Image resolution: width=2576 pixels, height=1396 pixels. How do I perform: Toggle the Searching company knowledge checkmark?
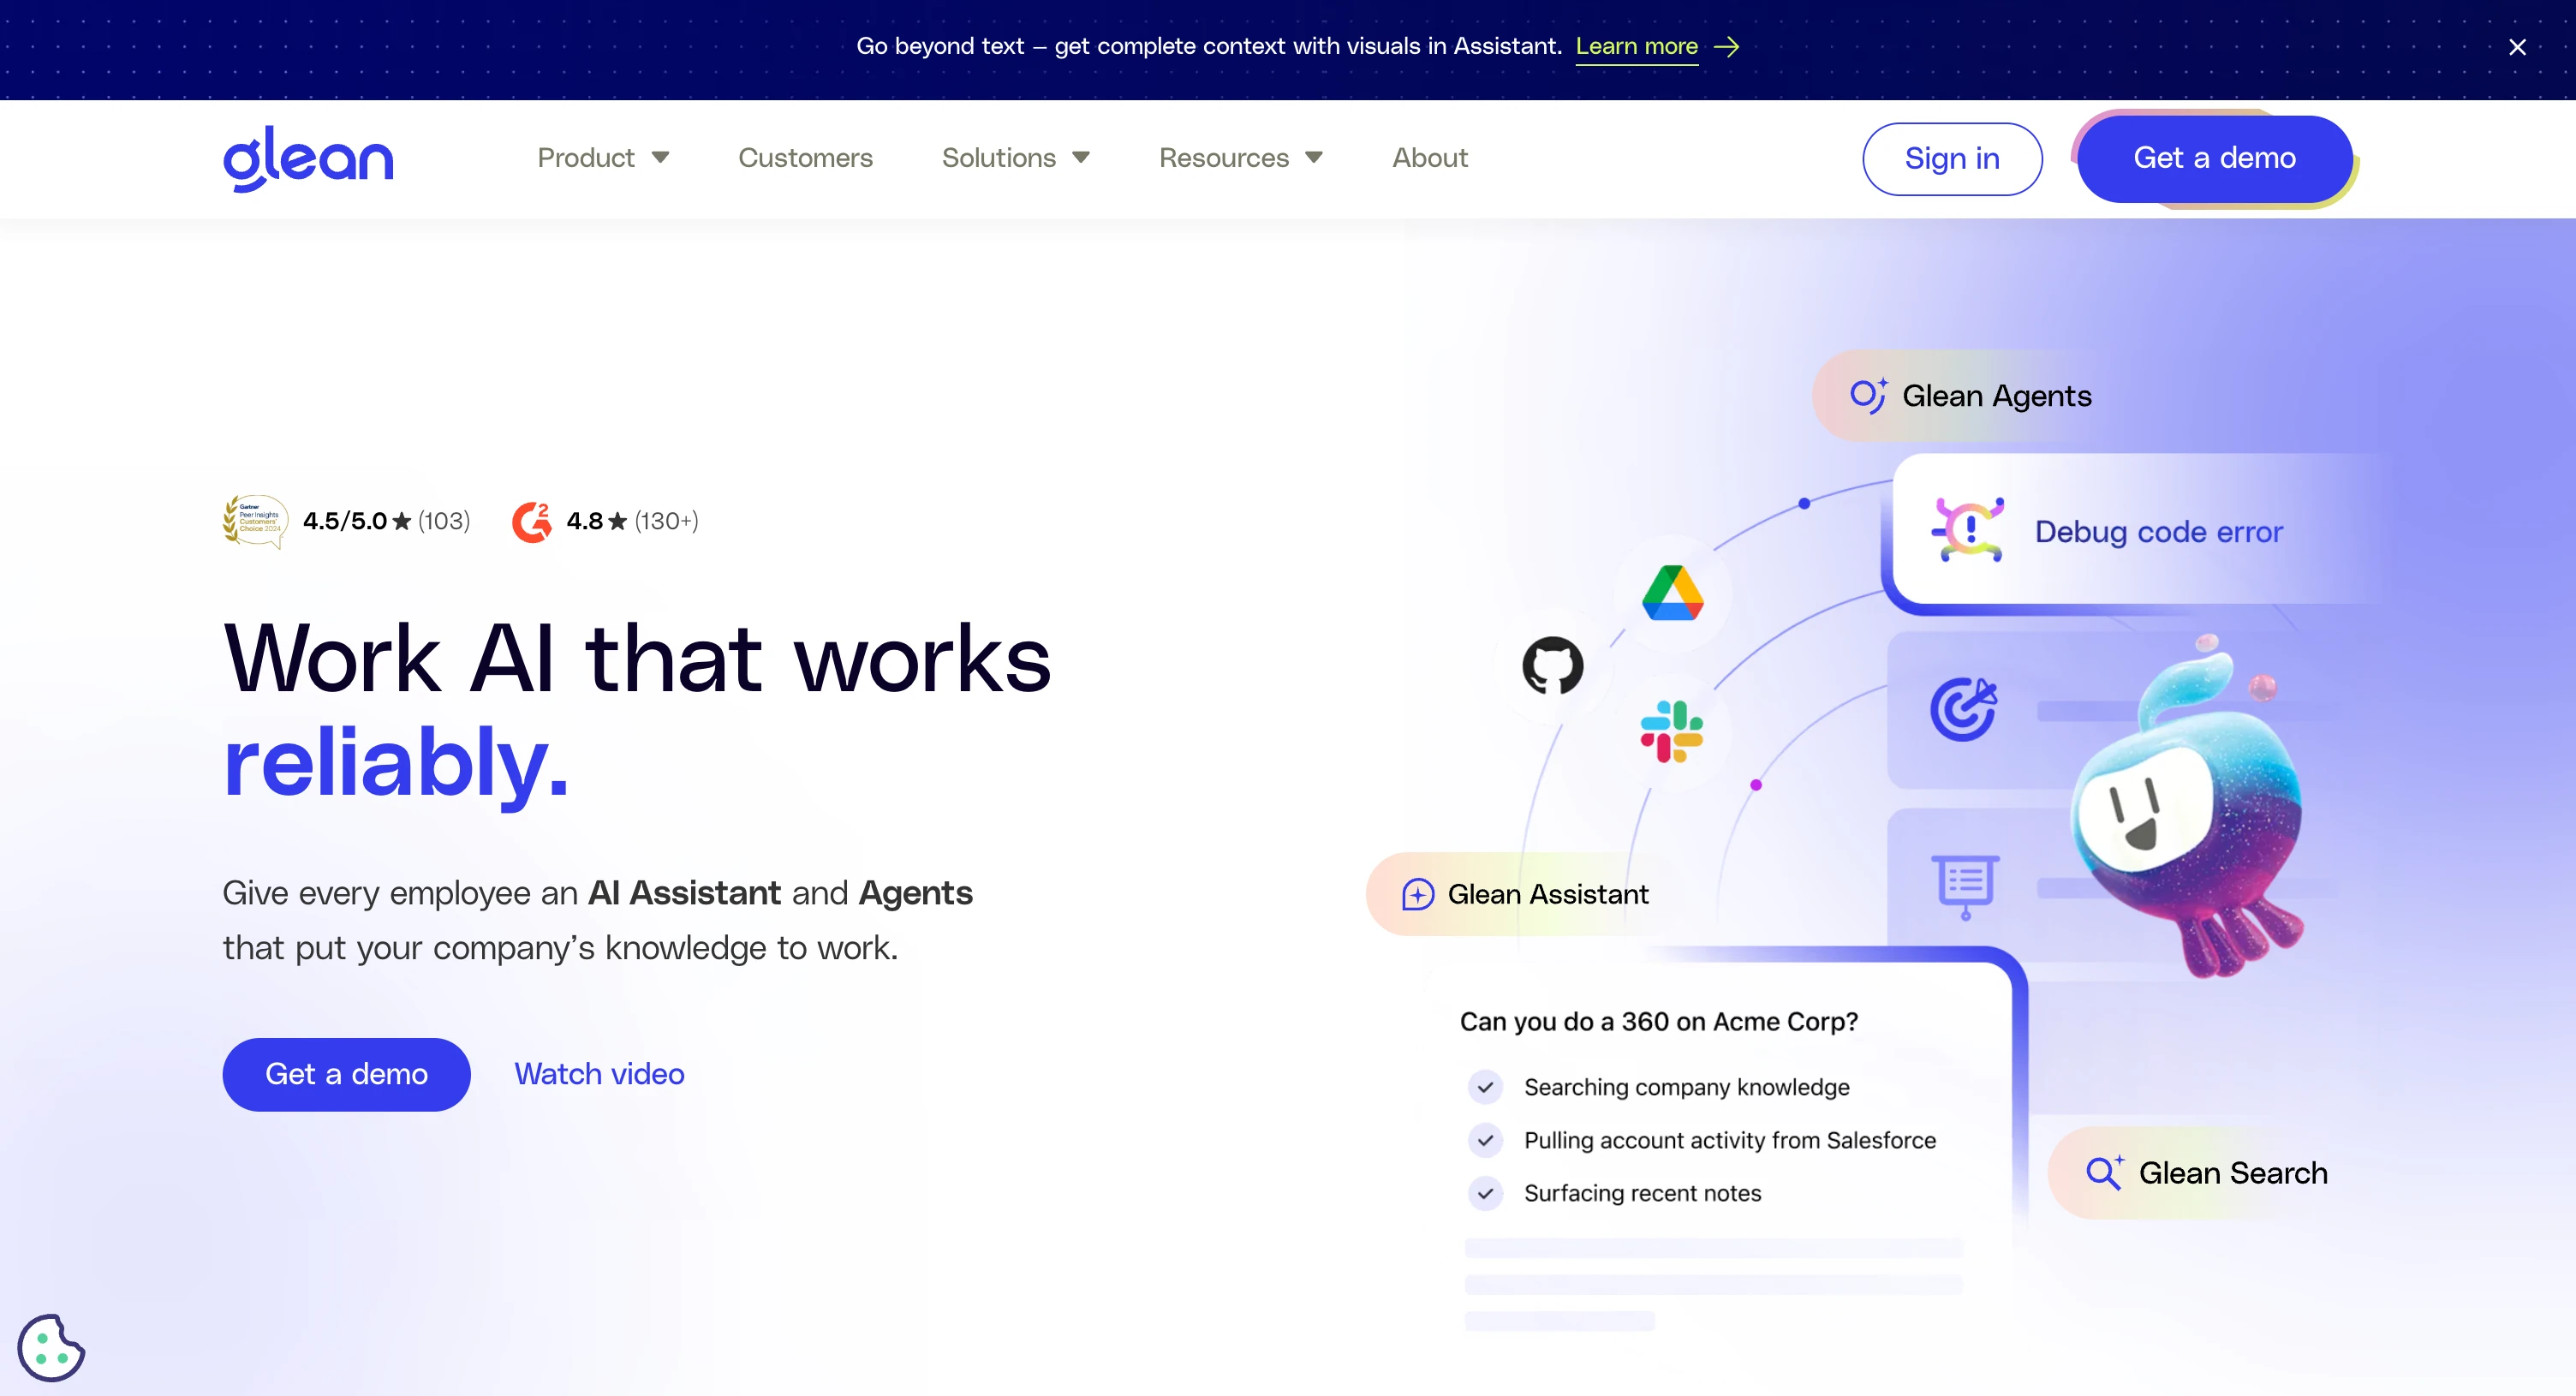[x=1486, y=1087]
